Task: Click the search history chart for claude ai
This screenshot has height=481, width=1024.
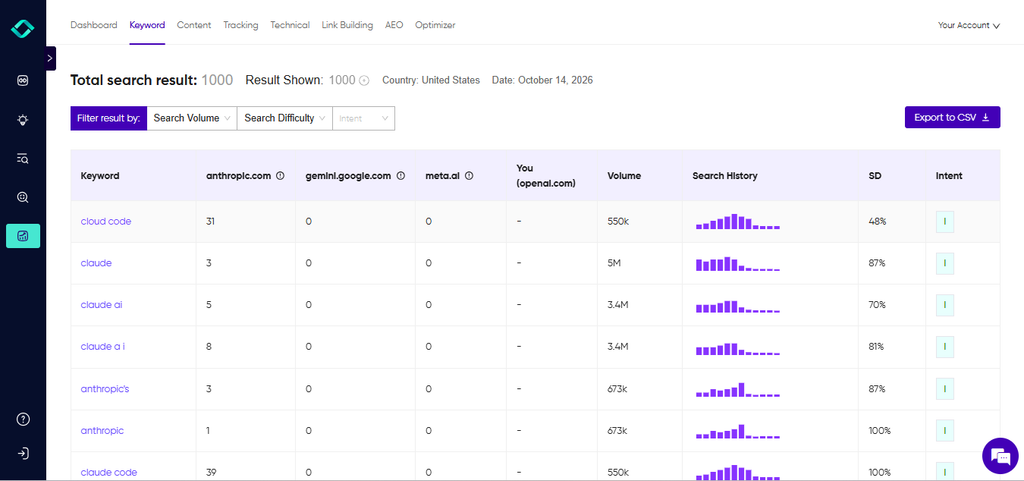Action: 738,306
